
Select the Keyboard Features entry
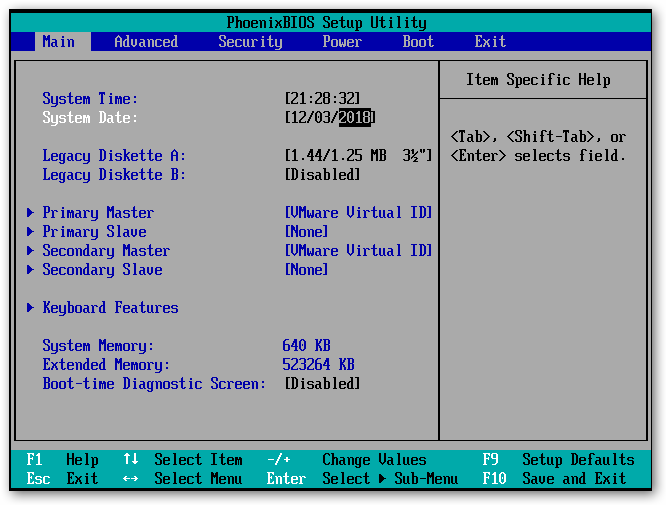(x=110, y=308)
